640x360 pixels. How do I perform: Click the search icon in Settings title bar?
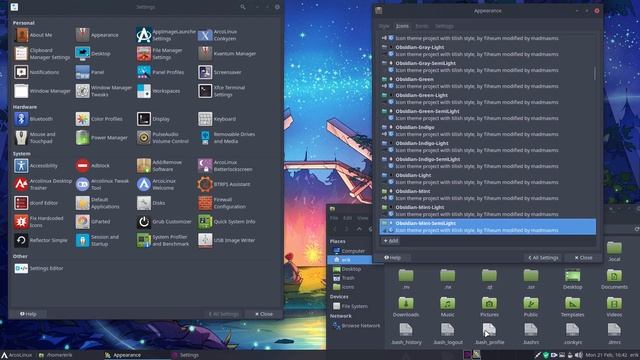click(x=243, y=7)
